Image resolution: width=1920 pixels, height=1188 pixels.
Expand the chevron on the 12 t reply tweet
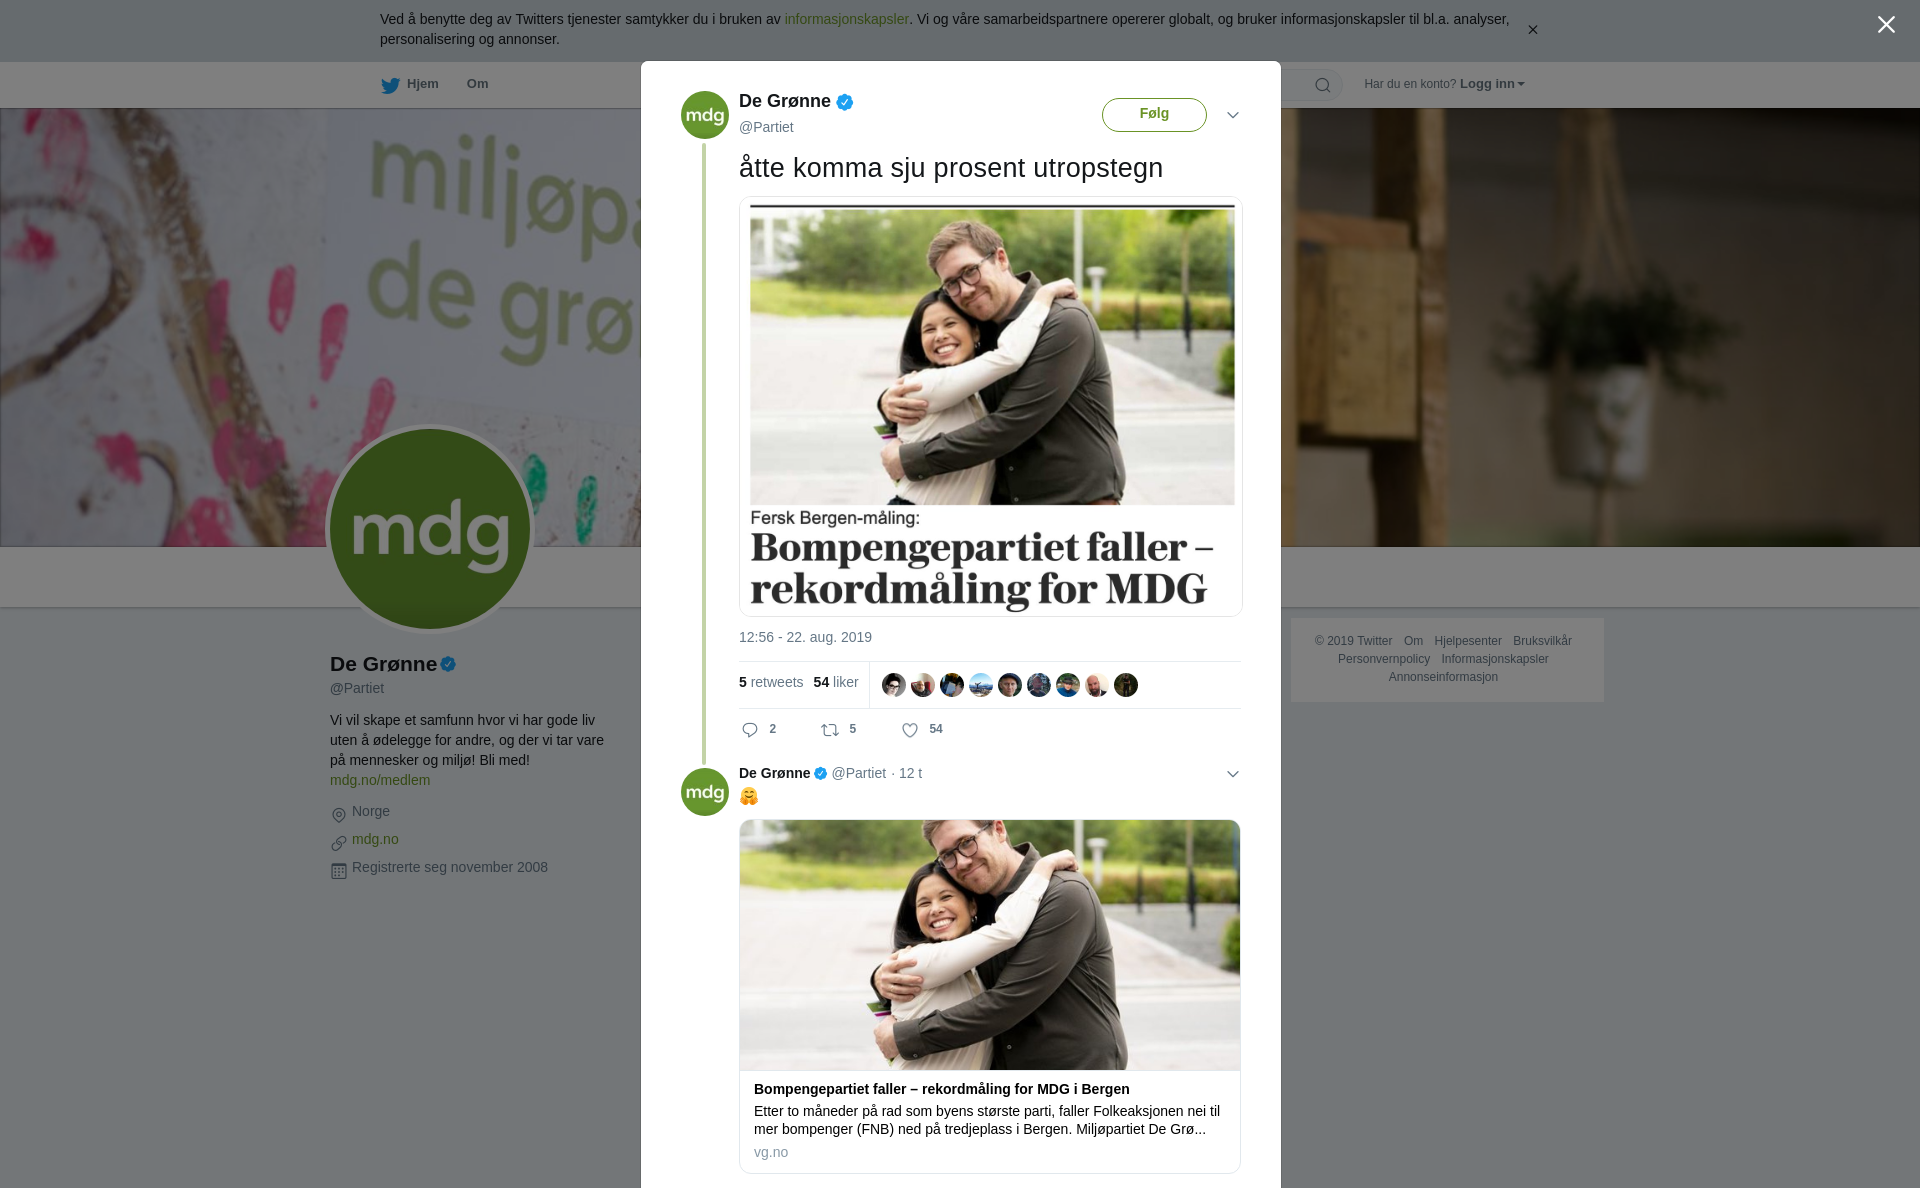[1233, 774]
